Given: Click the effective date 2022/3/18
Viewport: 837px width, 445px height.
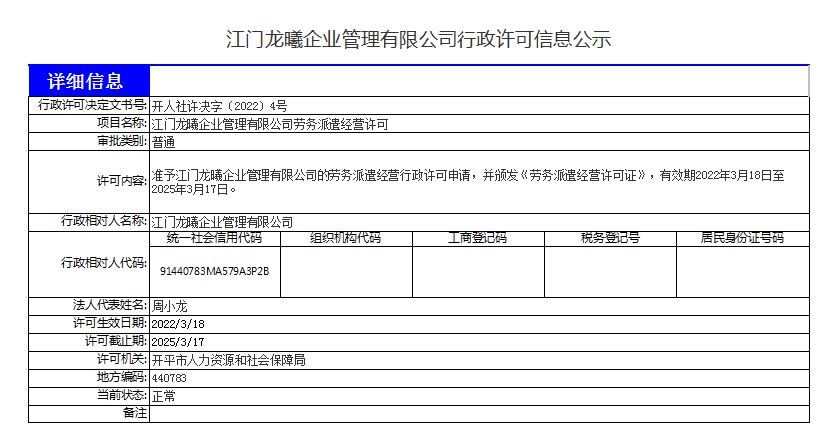Looking at the screenshot, I should tap(178, 324).
